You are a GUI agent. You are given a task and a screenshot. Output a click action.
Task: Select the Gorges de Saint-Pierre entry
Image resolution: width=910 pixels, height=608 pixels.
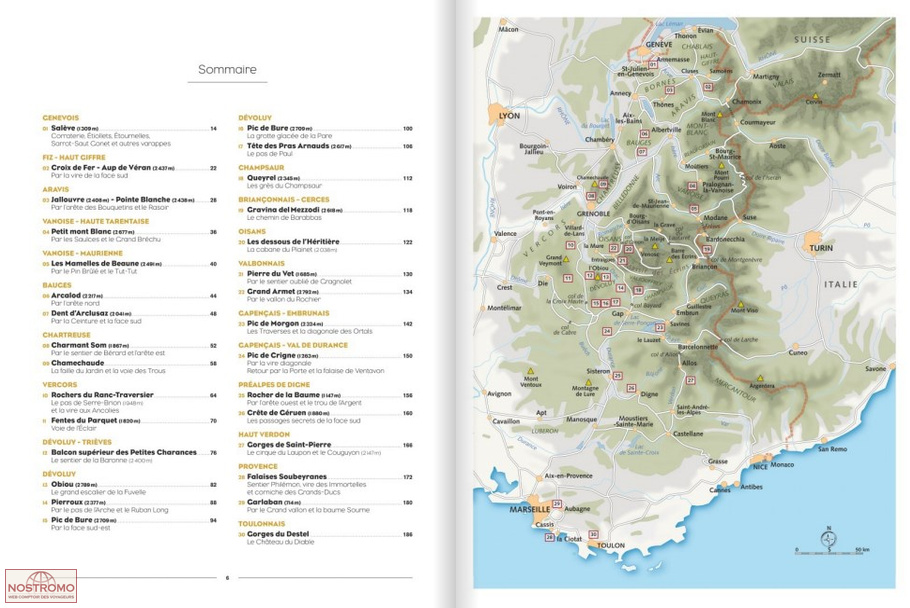(x=325, y=448)
